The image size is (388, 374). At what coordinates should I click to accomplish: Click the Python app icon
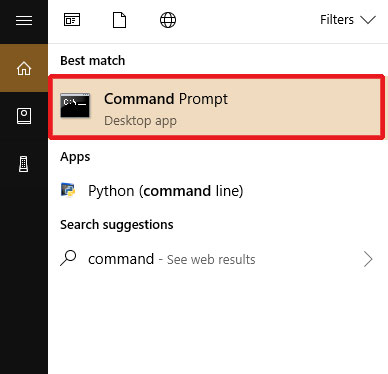[x=68, y=190]
